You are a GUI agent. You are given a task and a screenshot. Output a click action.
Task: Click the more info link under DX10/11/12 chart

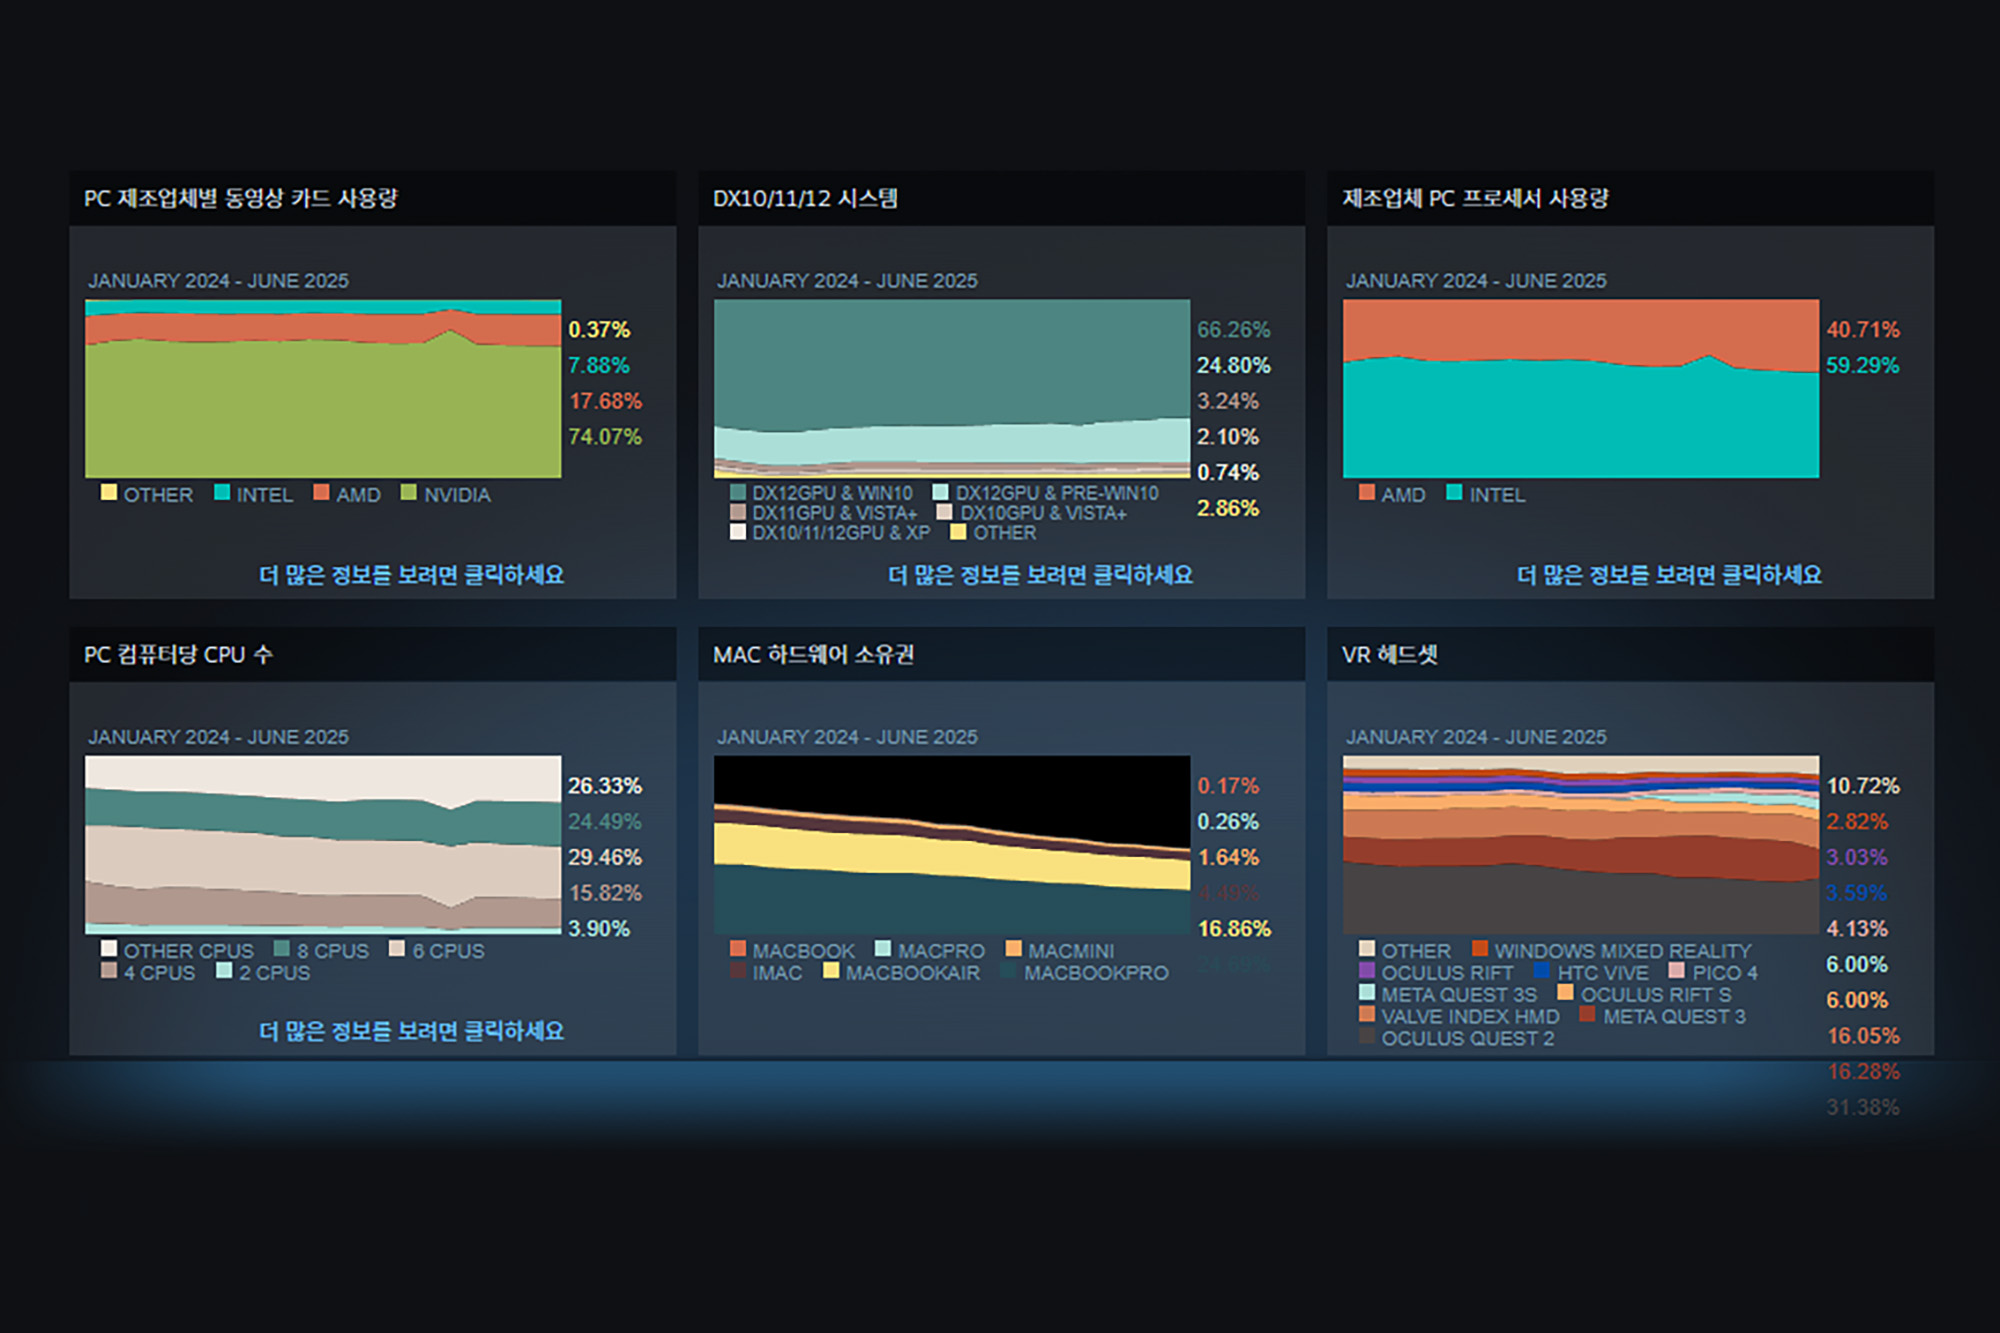pyautogui.click(x=1040, y=575)
